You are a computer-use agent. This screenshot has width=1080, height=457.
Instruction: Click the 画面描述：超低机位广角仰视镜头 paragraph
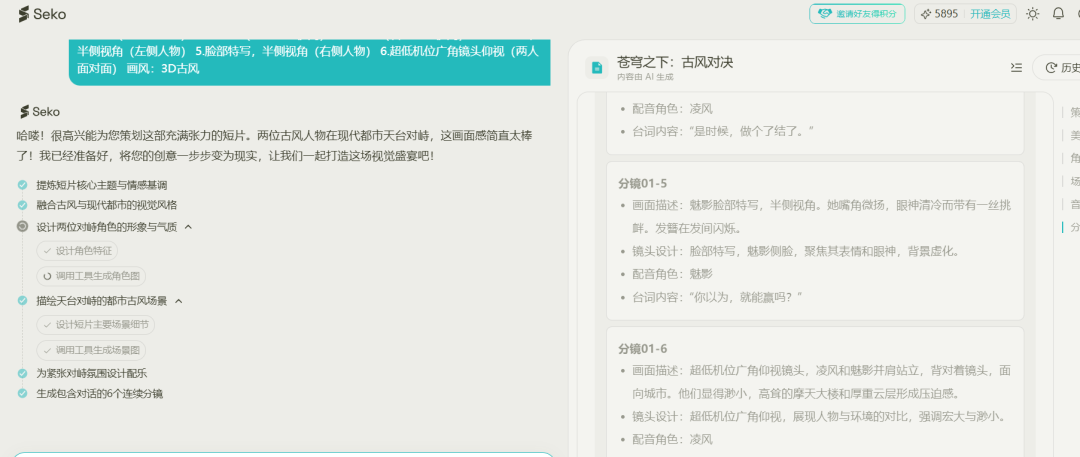[821, 382]
